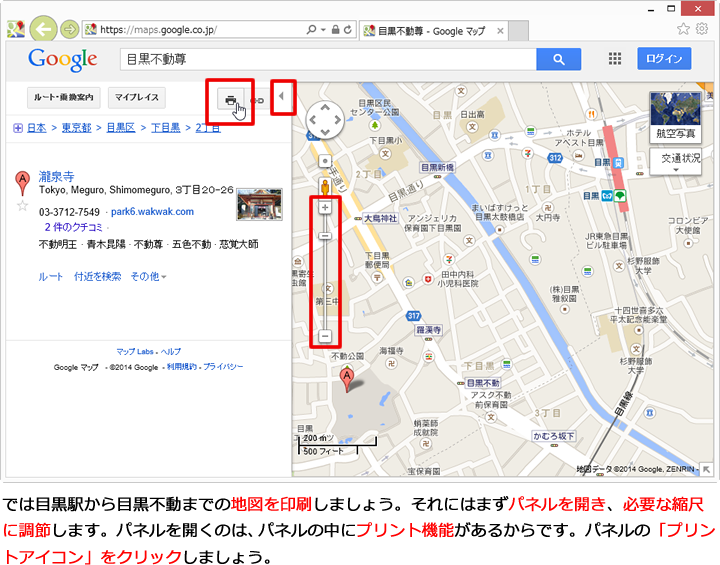The width and height of the screenshot is (720, 565).
Task: Zoom out with the bottom minus button
Action: tap(325, 336)
